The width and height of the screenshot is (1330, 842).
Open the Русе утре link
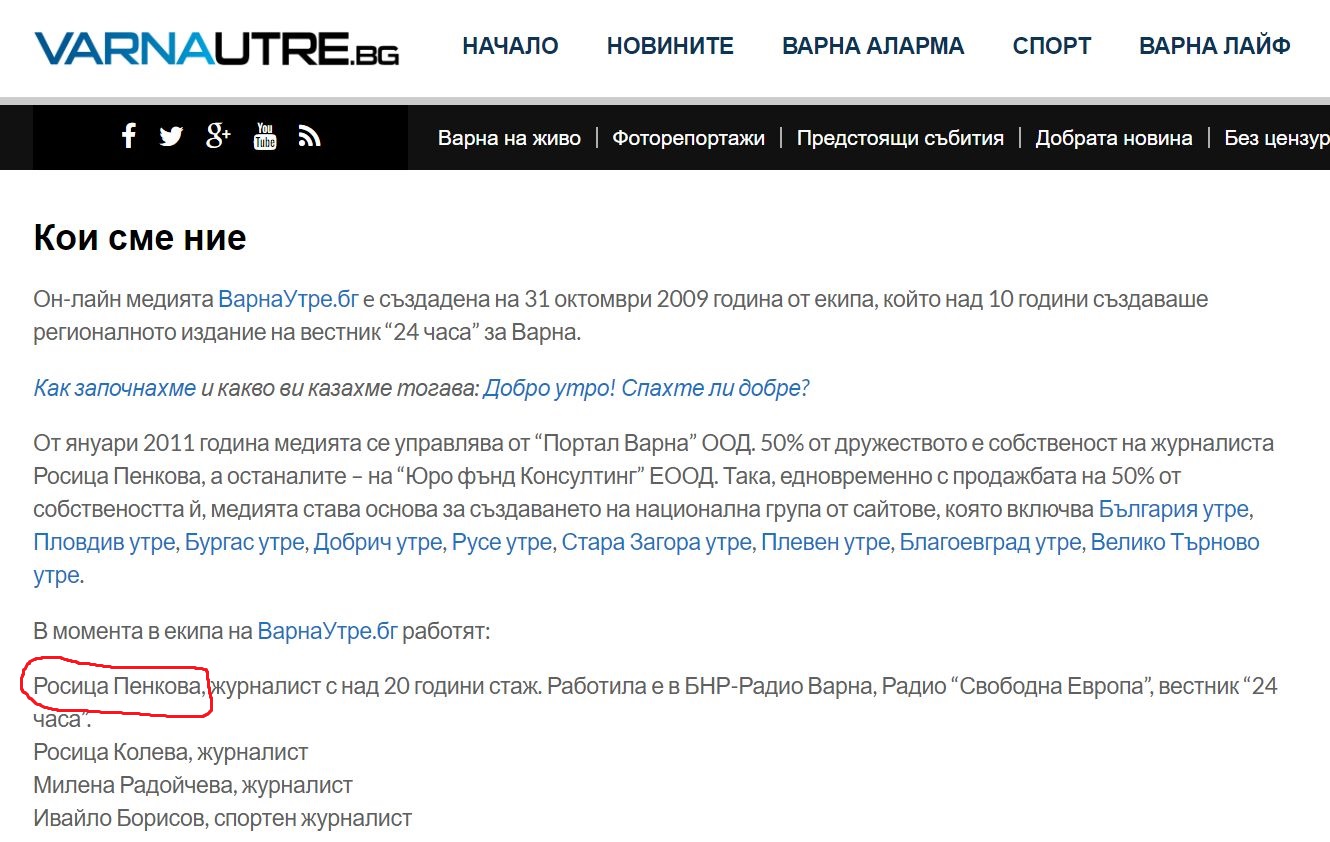[x=502, y=542]
